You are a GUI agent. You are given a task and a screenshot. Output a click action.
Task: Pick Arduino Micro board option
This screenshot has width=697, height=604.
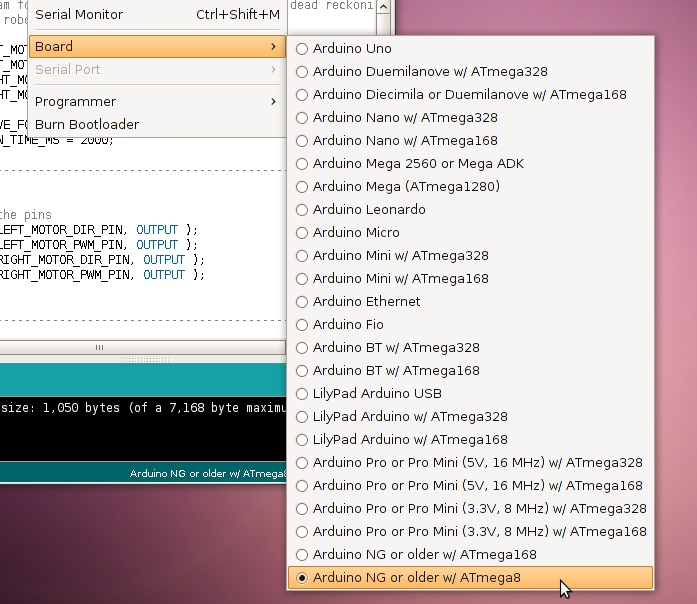tap(470, 232)
